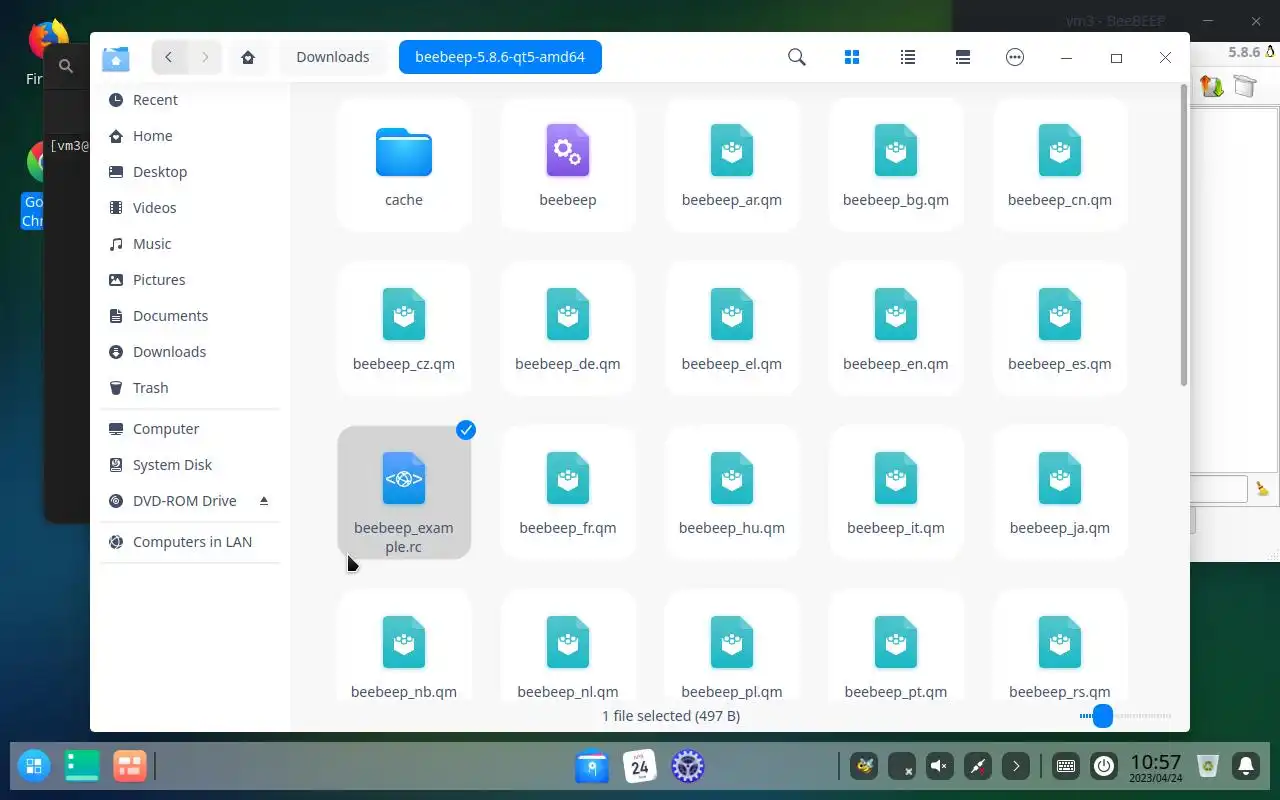The image size is (1280, 800).
Task: Adjust the icon size zoom slider
Action: (1103, 716)
